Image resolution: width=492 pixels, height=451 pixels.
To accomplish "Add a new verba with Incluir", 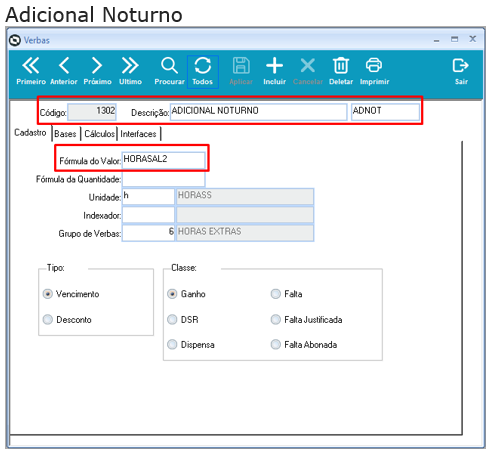I will pos(274,71).
